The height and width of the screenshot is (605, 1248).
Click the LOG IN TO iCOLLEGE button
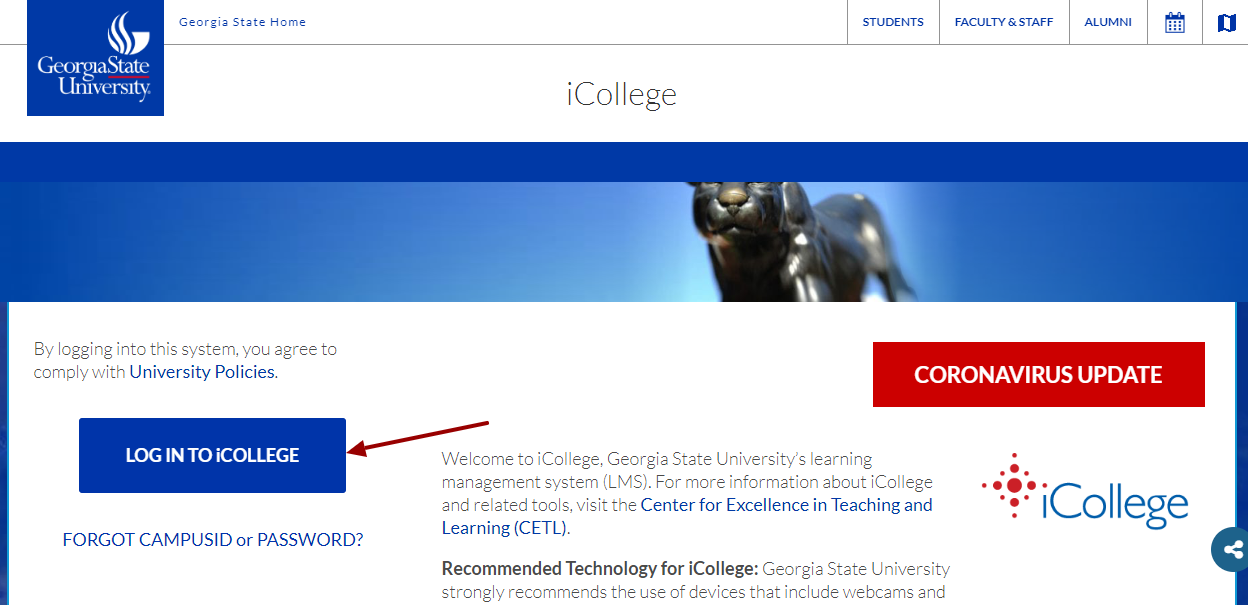(x=211, y=455)
